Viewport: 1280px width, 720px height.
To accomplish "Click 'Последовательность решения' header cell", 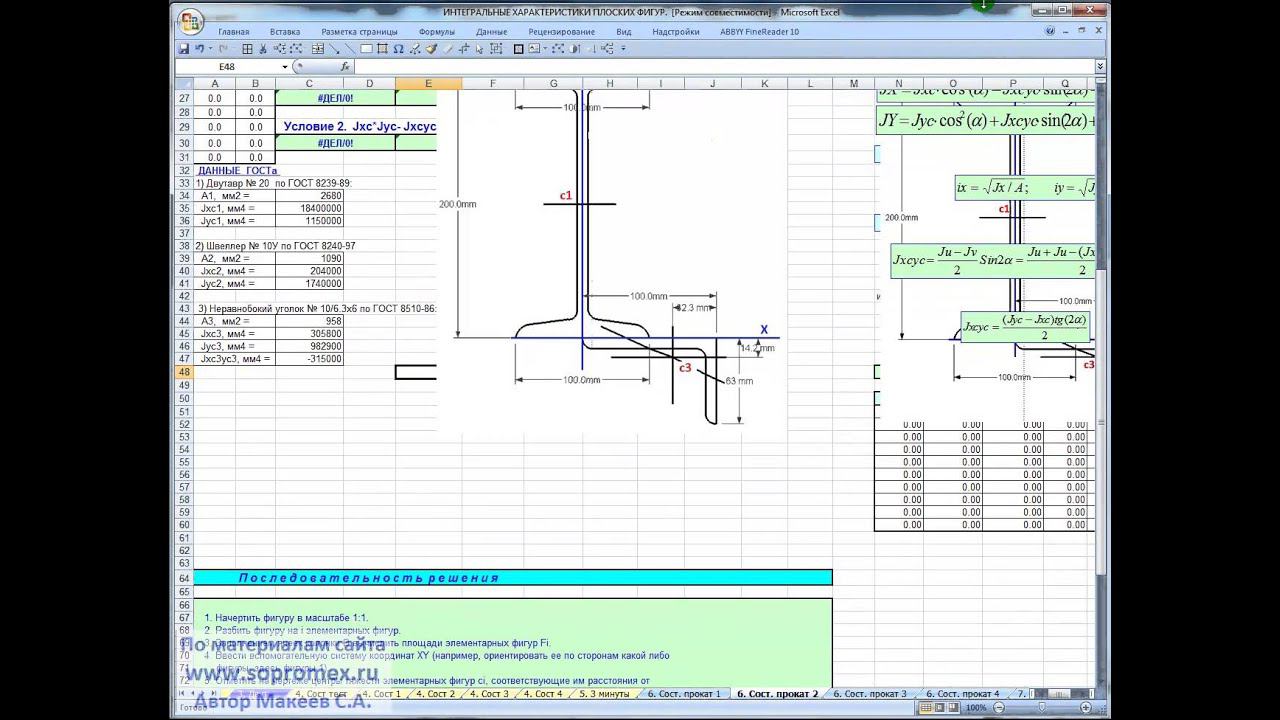I will pyautogui.click(x=512, y=578).
